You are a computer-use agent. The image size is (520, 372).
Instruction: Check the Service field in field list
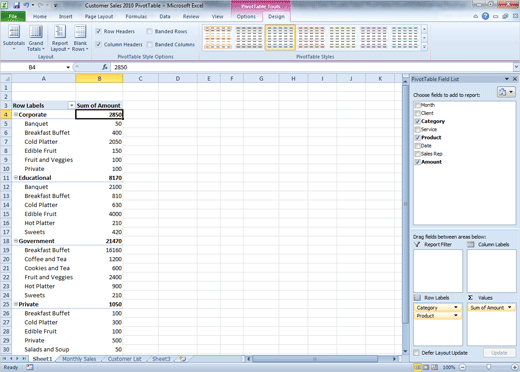[417, 129]
